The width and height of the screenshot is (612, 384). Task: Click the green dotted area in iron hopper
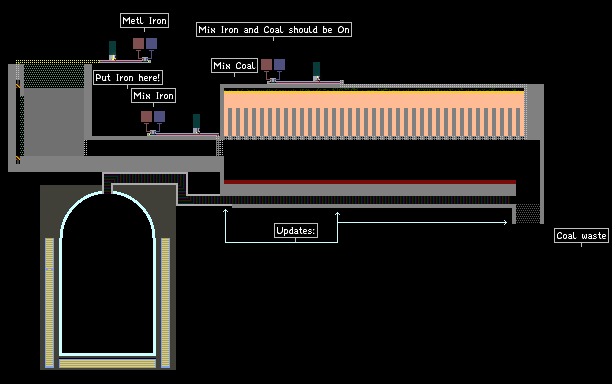click(x=54, y=76)
